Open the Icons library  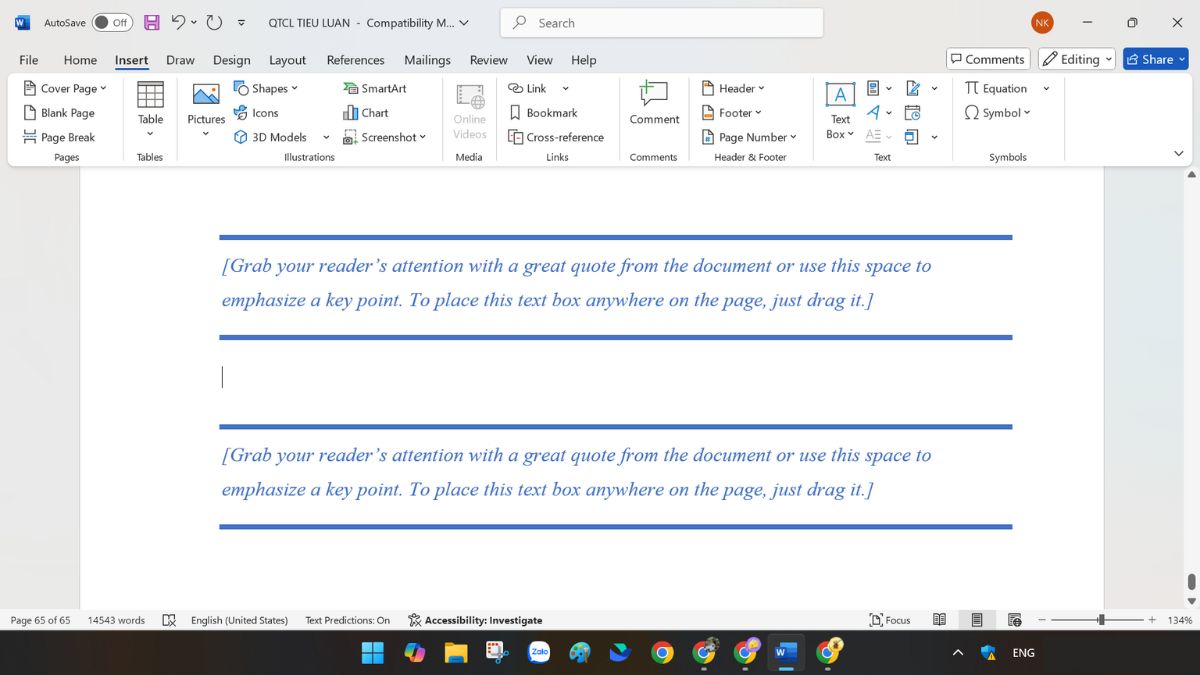point(256,113)
